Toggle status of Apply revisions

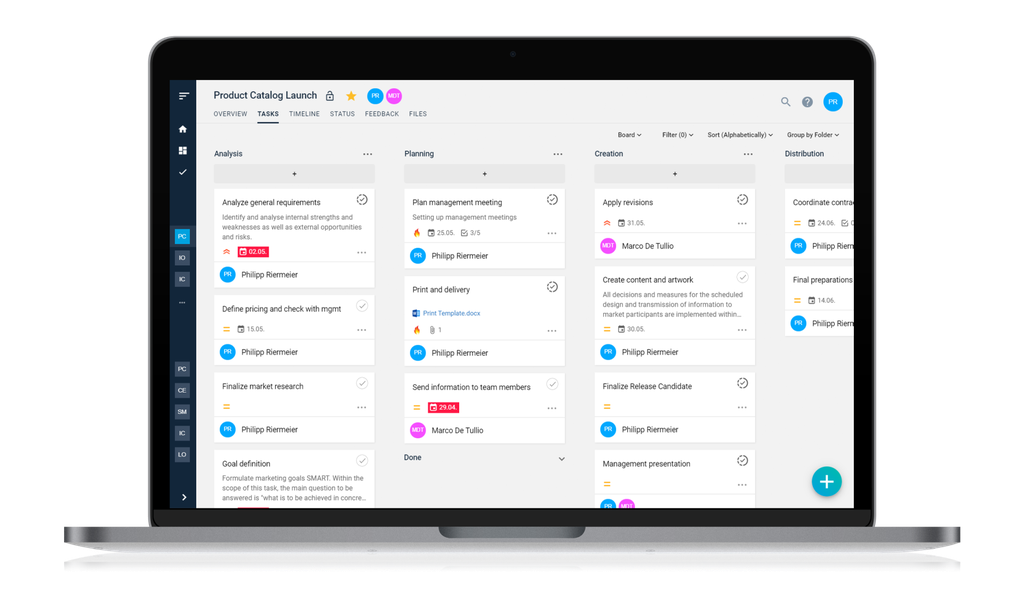tap(743, 200)
